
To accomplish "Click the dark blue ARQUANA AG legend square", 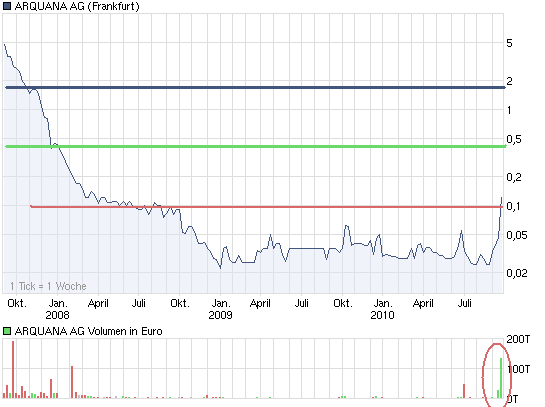I will 7,6.
